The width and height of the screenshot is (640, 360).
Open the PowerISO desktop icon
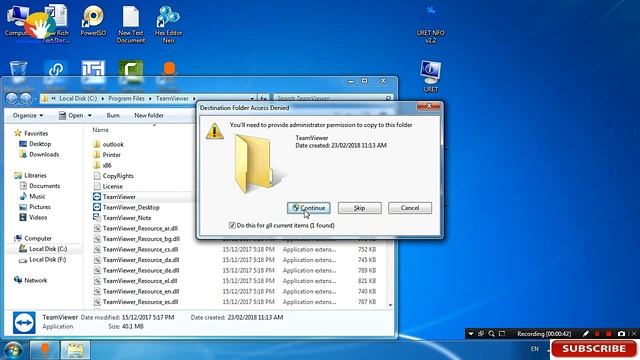[93, 21]
